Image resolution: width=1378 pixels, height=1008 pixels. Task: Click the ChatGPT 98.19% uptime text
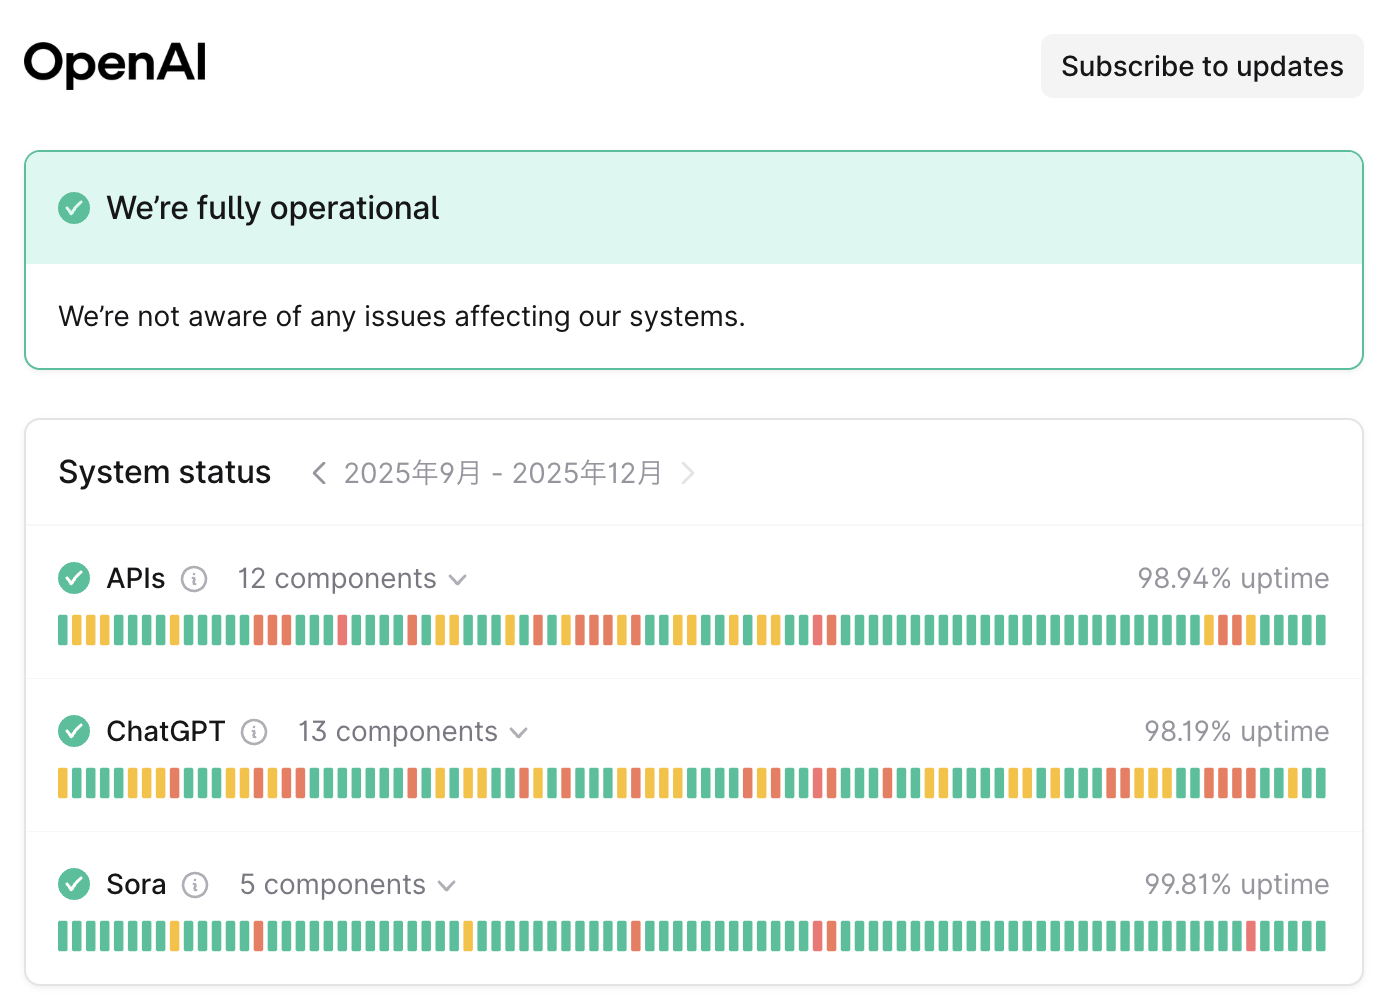1236,732
